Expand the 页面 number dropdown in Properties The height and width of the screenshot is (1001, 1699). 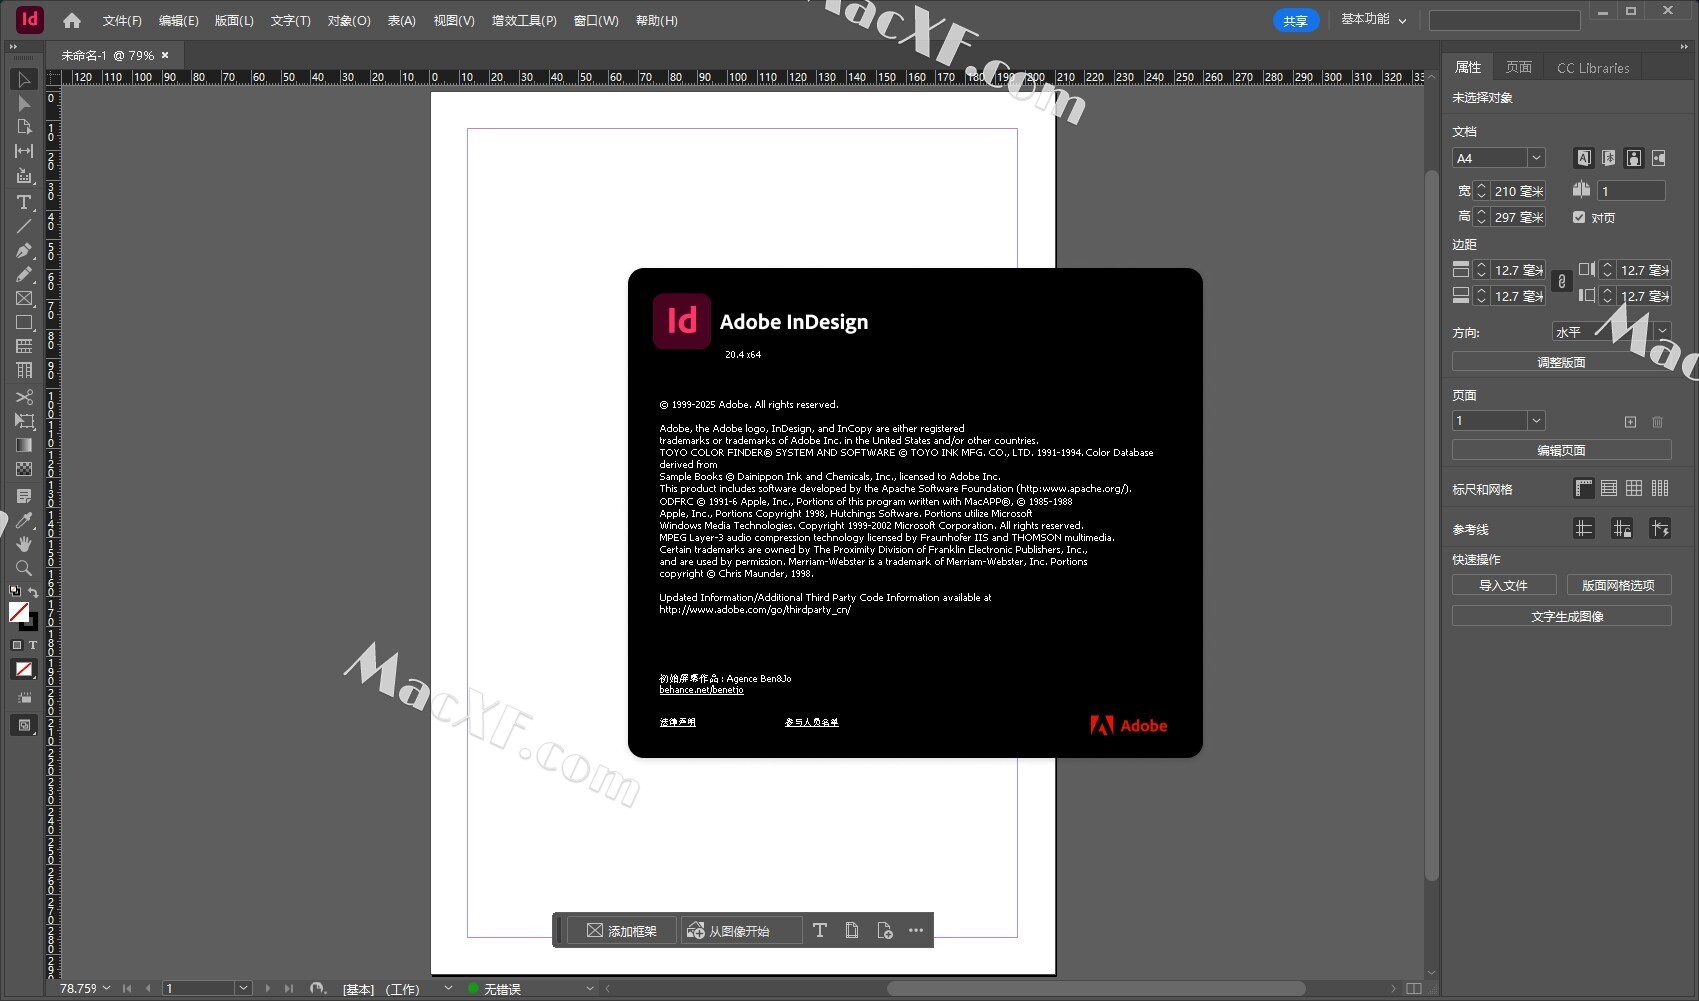(x=1536, y=421)
